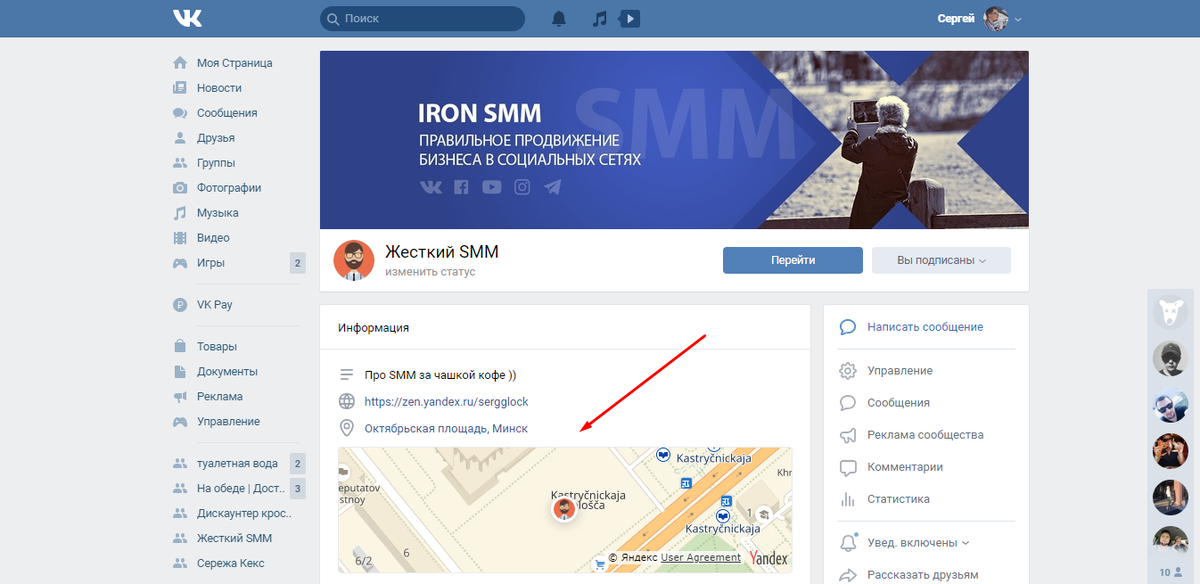1200x584 pixels.
Task: Focus the Поиск search field
Action: pos(422,19)
